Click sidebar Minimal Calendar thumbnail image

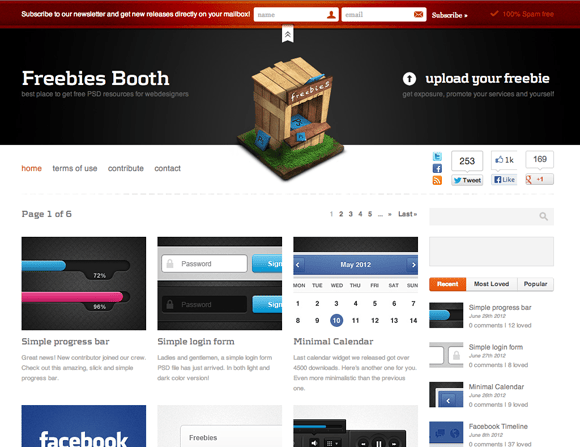446,394
